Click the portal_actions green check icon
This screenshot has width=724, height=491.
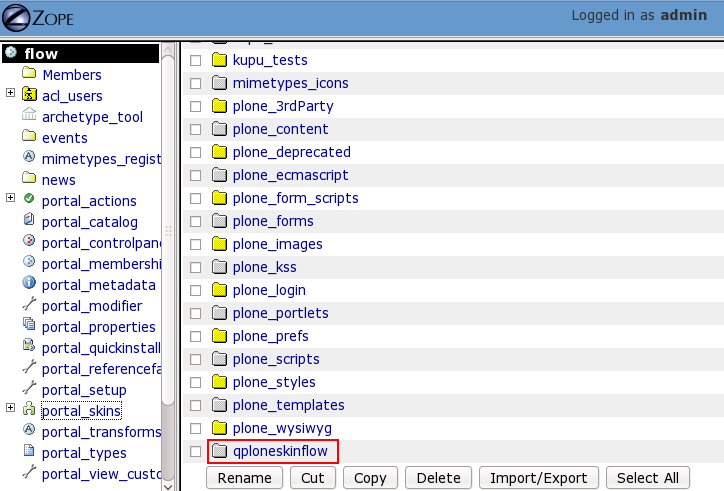click(29, 199)
